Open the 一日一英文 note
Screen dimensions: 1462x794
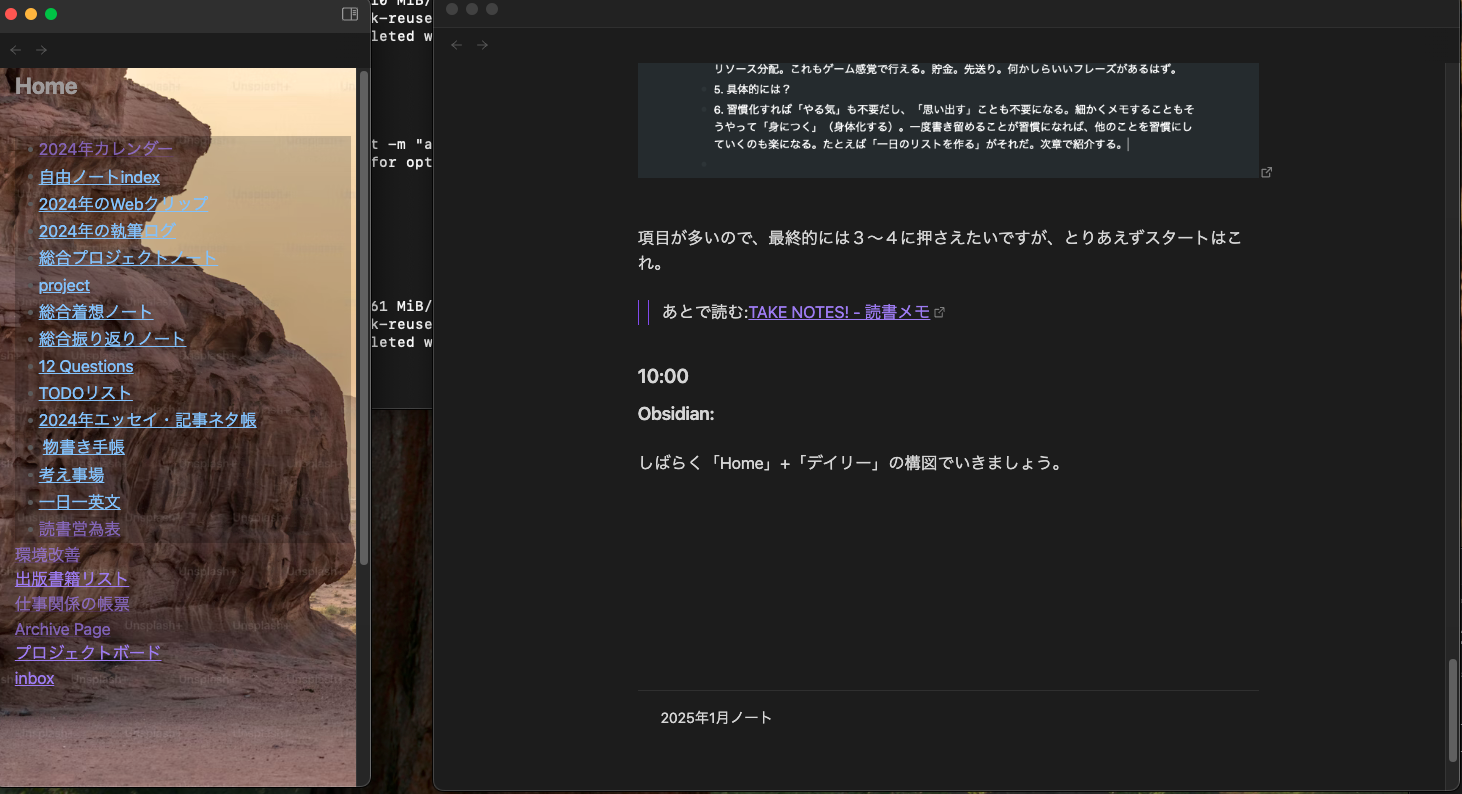(79, 501)
